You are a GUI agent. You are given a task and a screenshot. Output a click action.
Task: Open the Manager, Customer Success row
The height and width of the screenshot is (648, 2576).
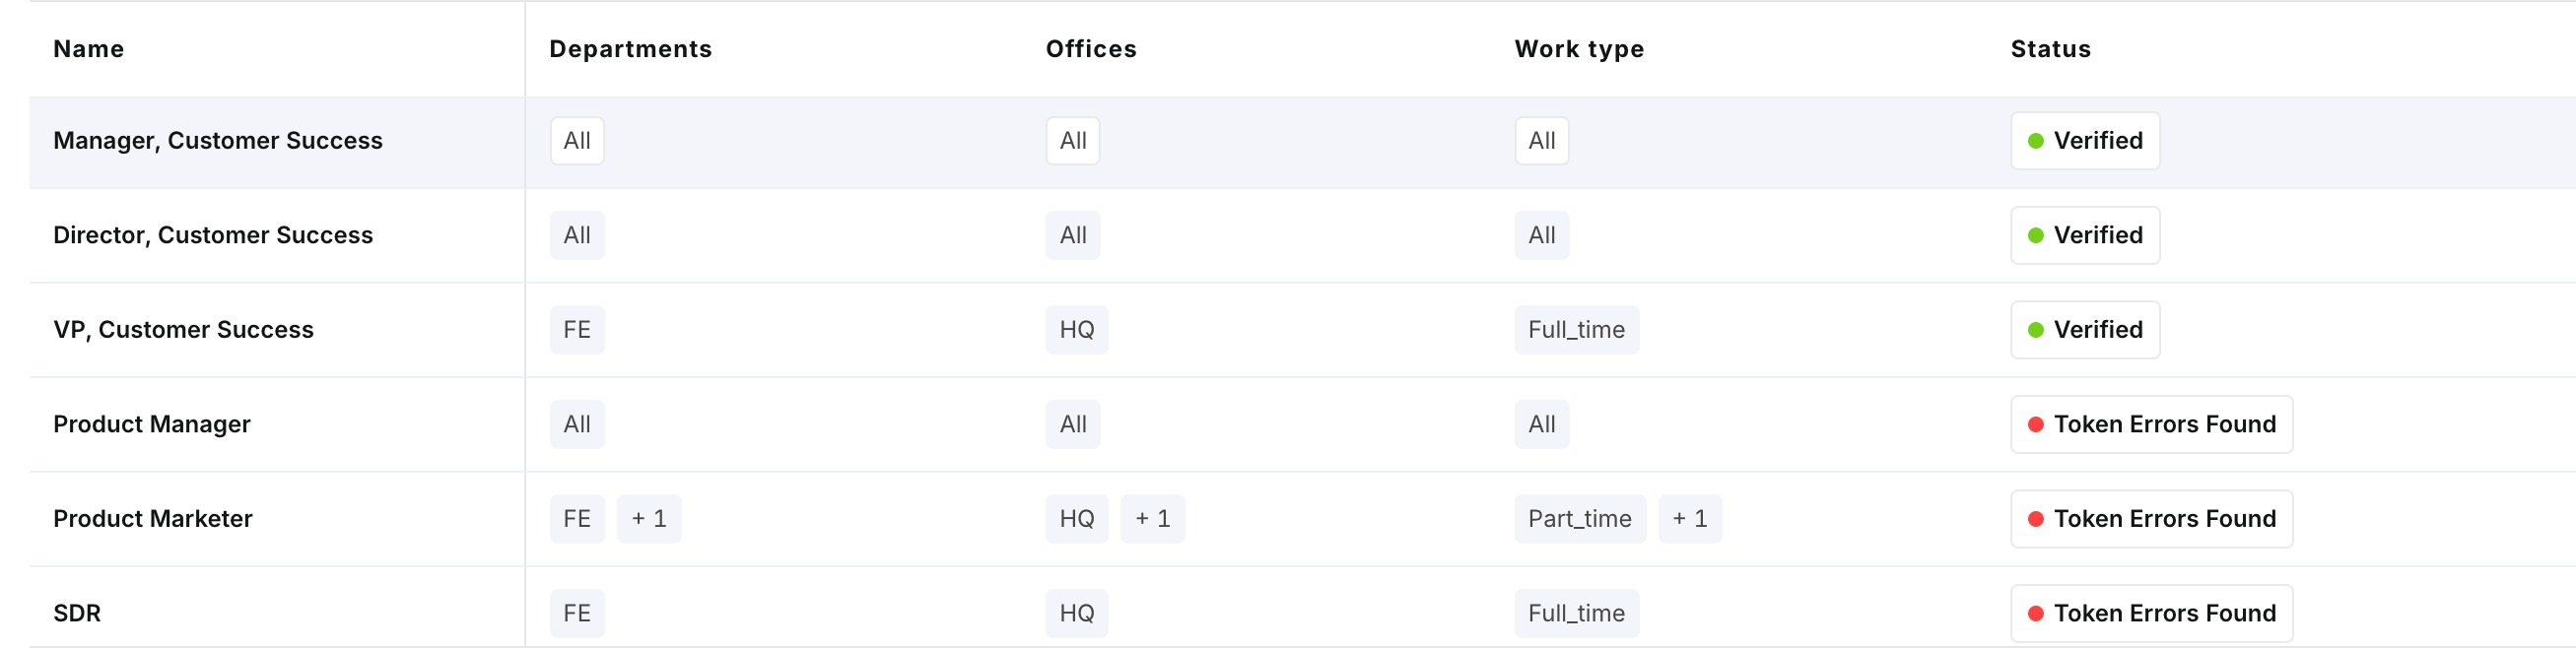click(217, 141)
